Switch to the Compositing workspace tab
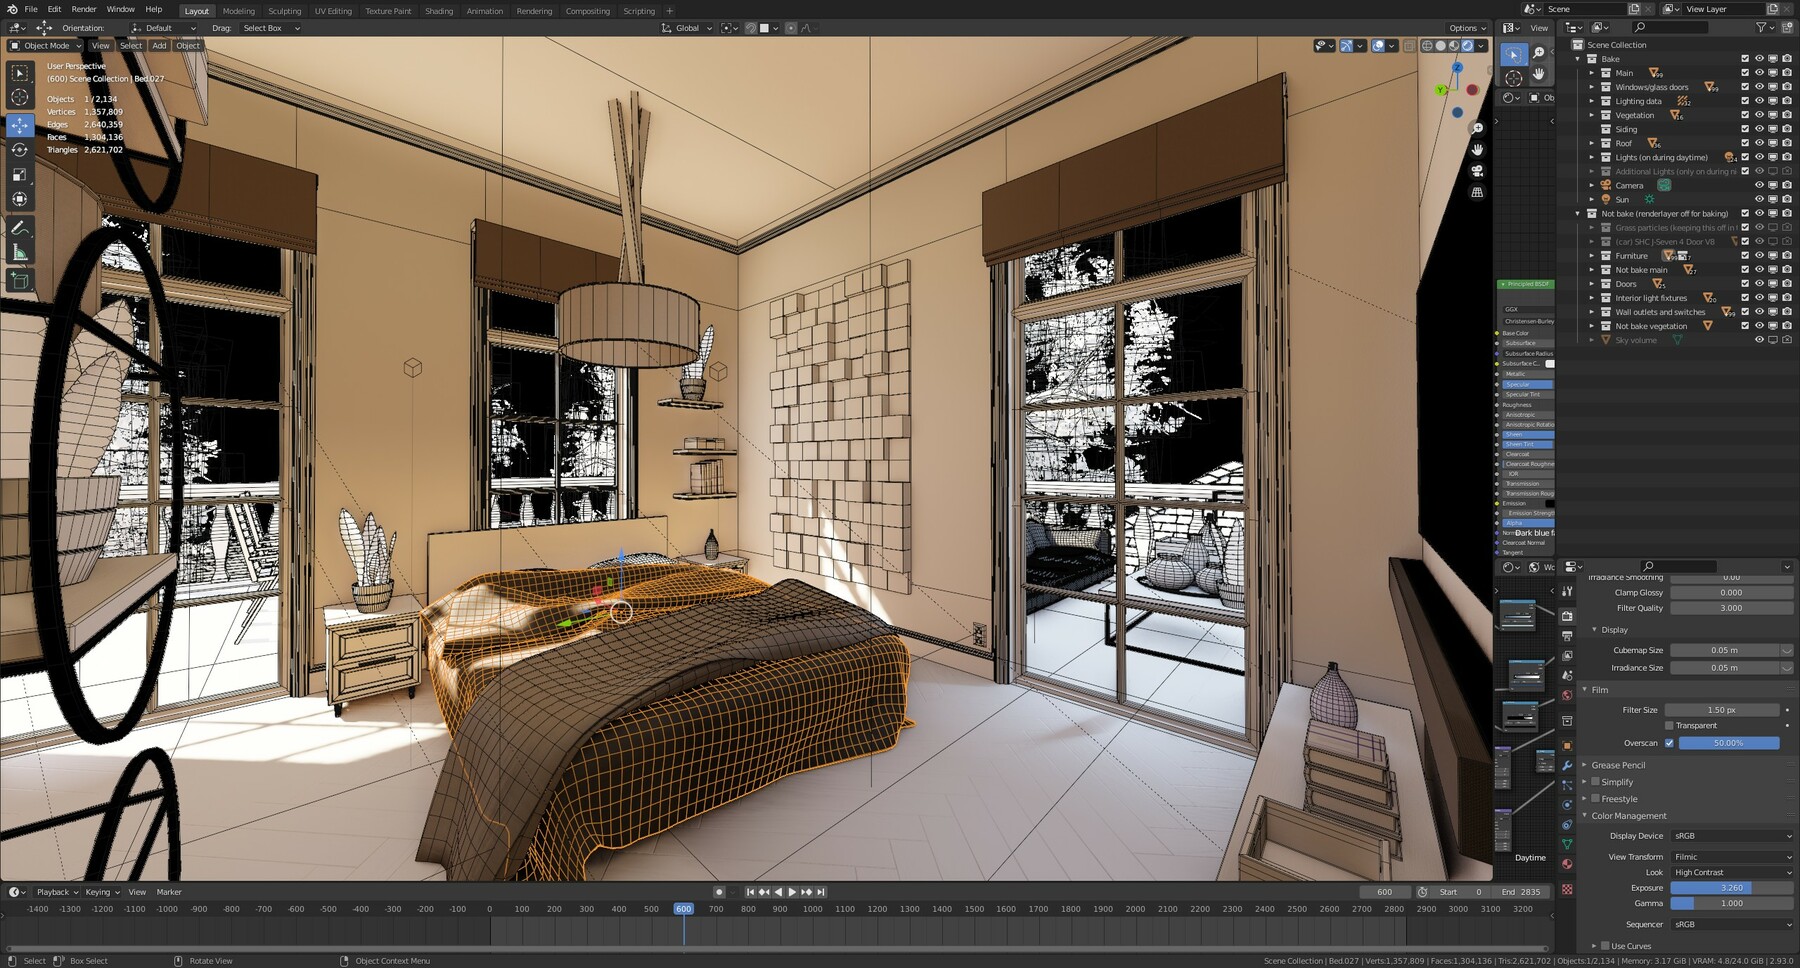1800x968 pixels. pyautogui.click(x=588, y=11)
